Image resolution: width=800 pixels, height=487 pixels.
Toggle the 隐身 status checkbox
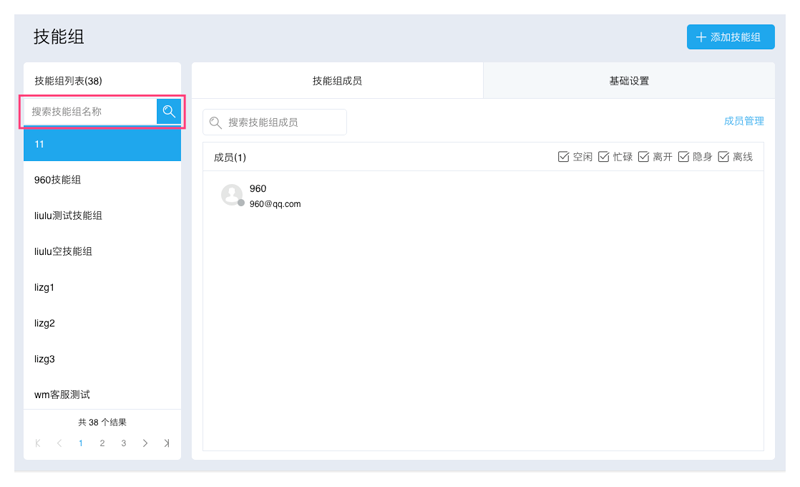[x=684, y=157]
